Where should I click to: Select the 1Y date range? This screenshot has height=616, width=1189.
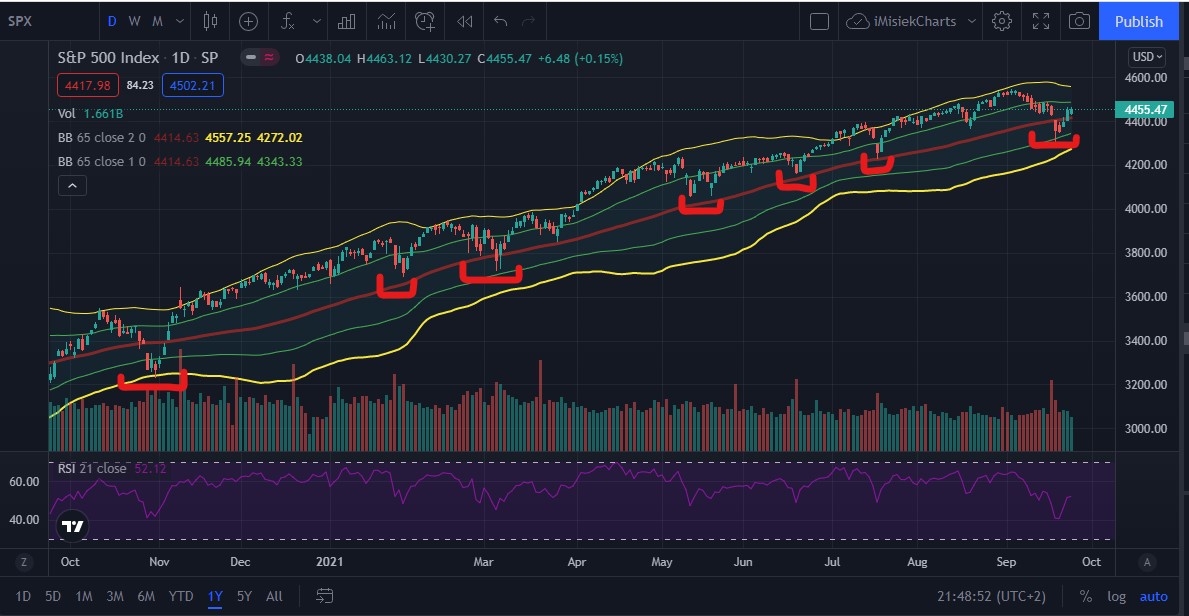215,596
